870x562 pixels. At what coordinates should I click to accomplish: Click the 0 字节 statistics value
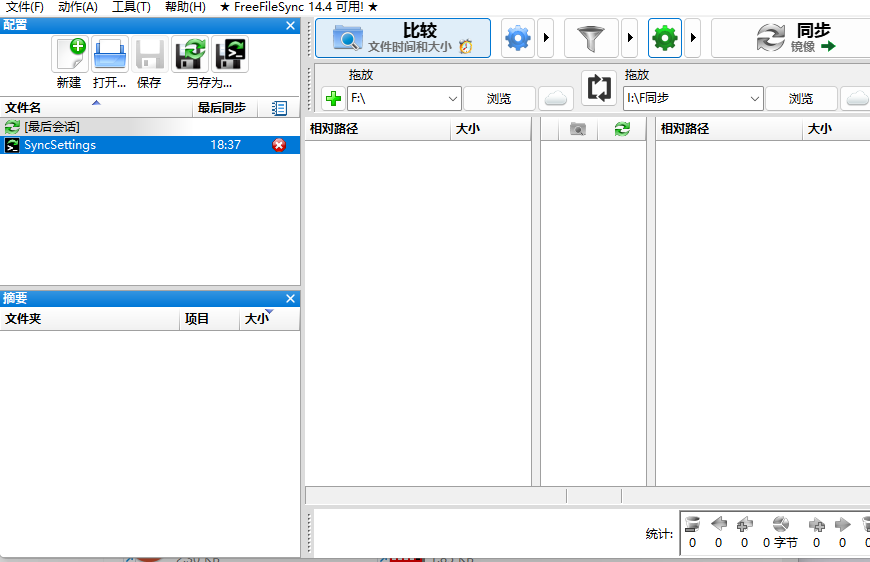pyautogui.click(x=780, y=543)
